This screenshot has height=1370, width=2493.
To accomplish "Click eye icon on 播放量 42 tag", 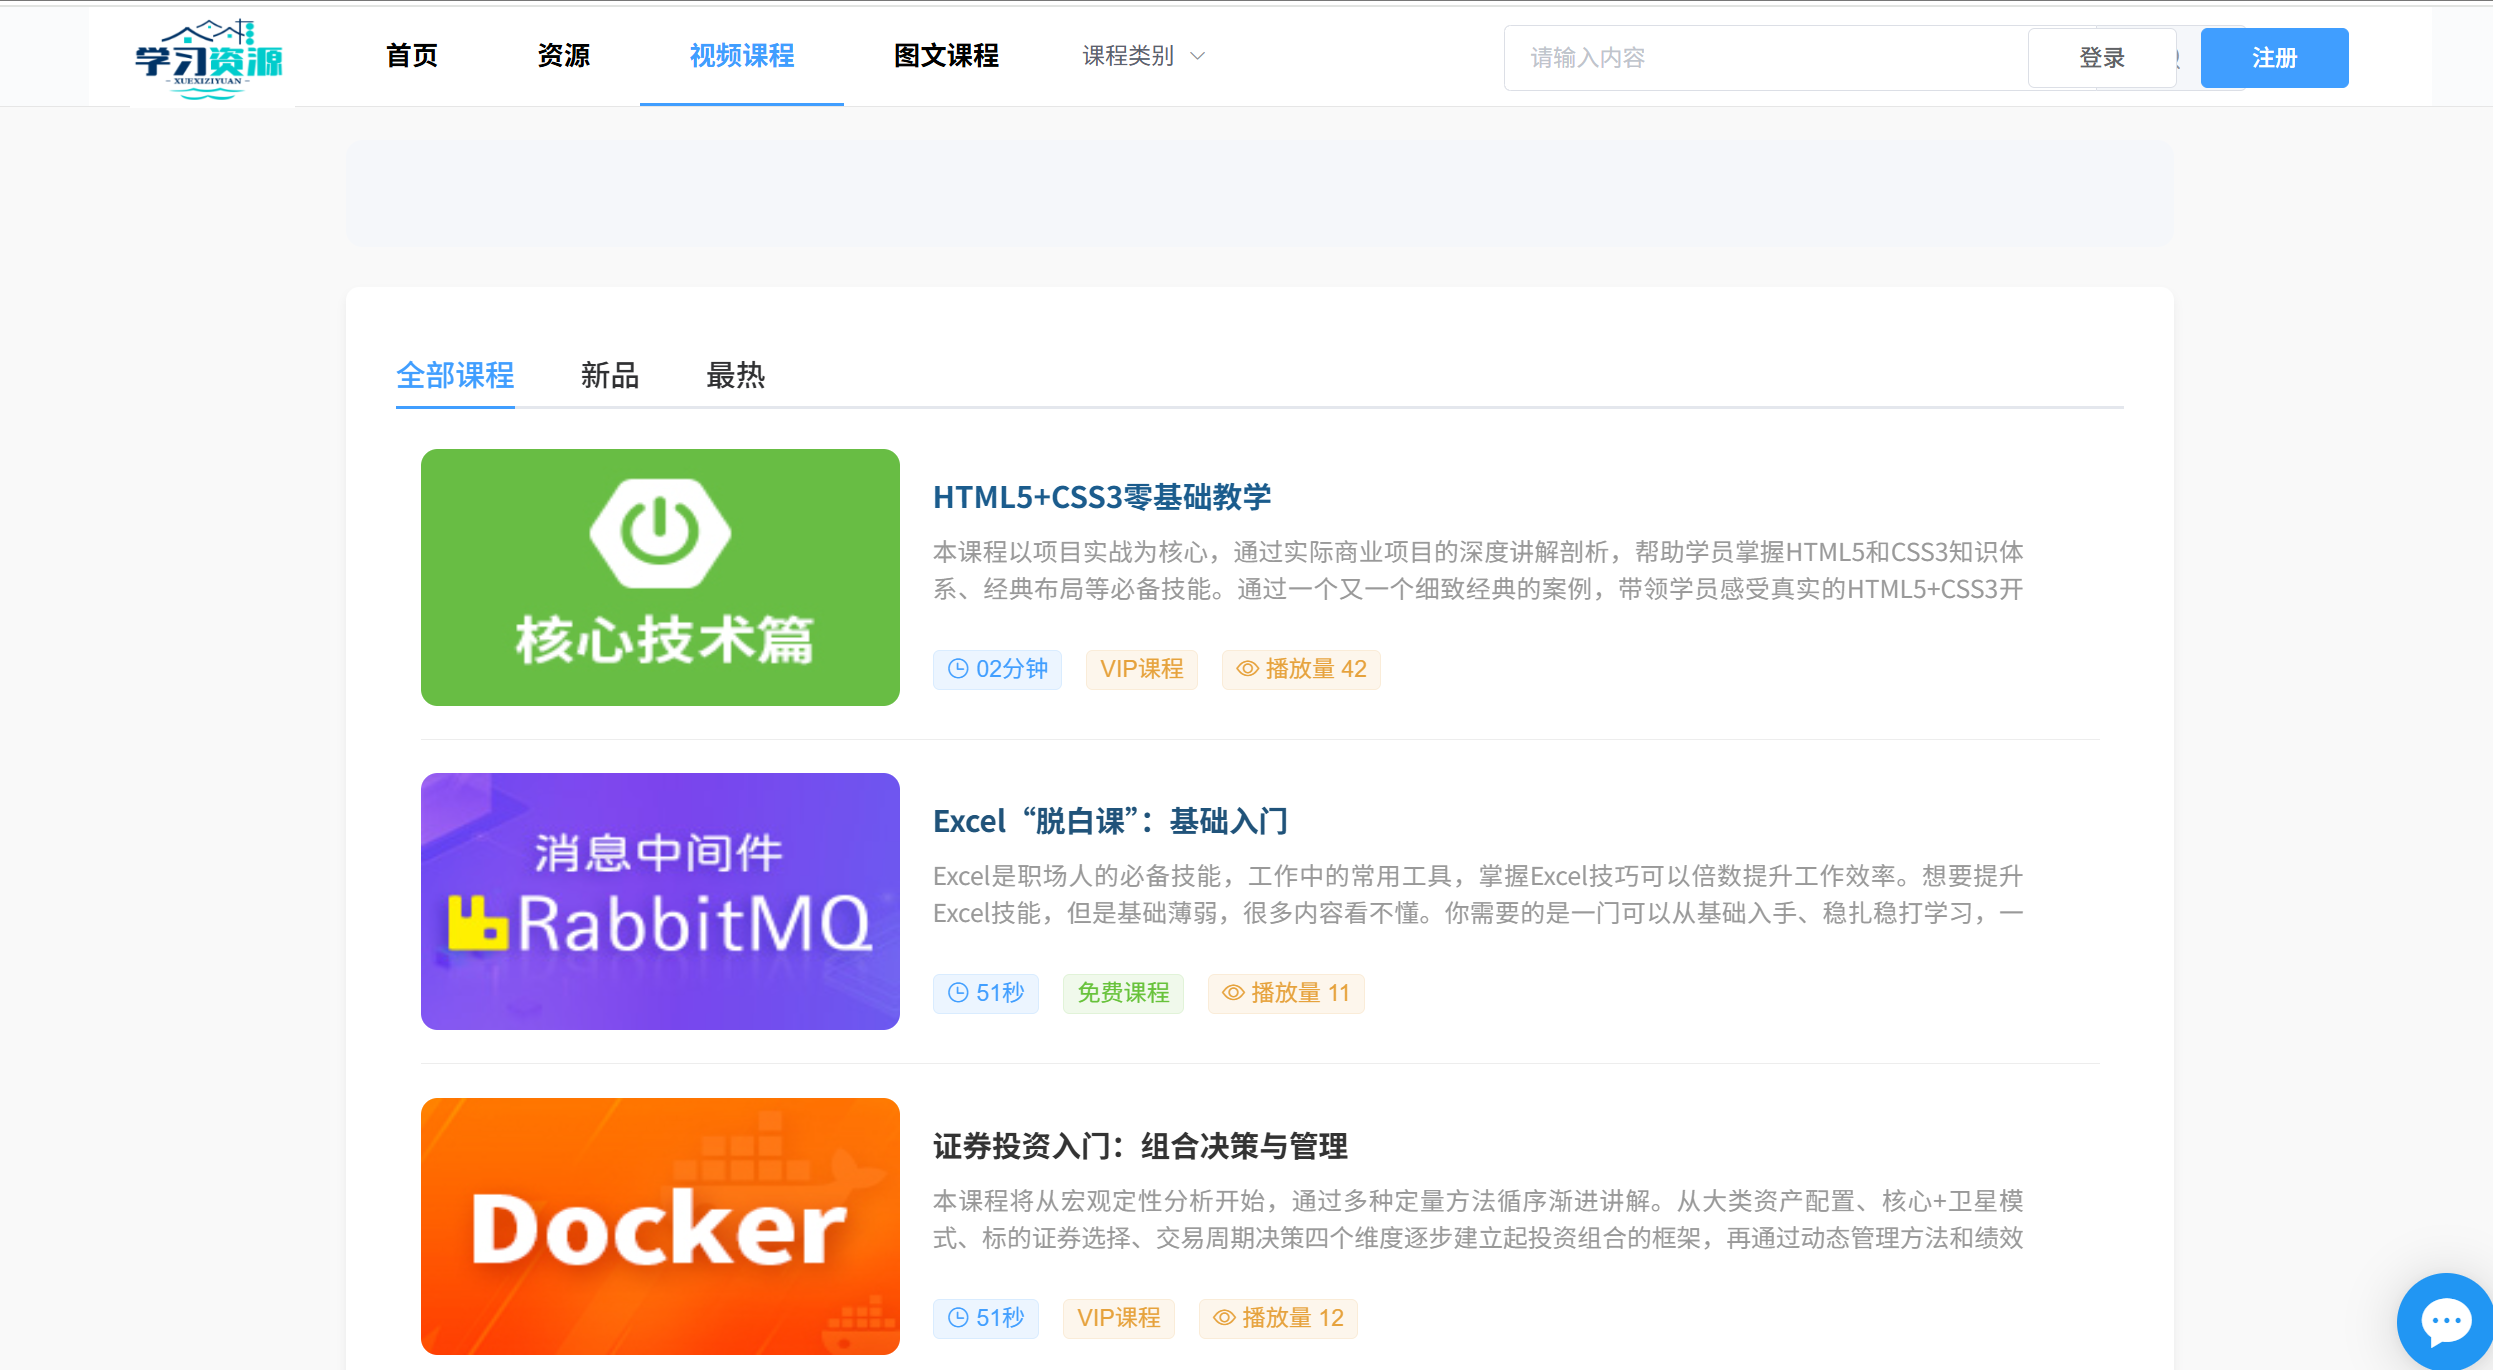I will 1247,669.
